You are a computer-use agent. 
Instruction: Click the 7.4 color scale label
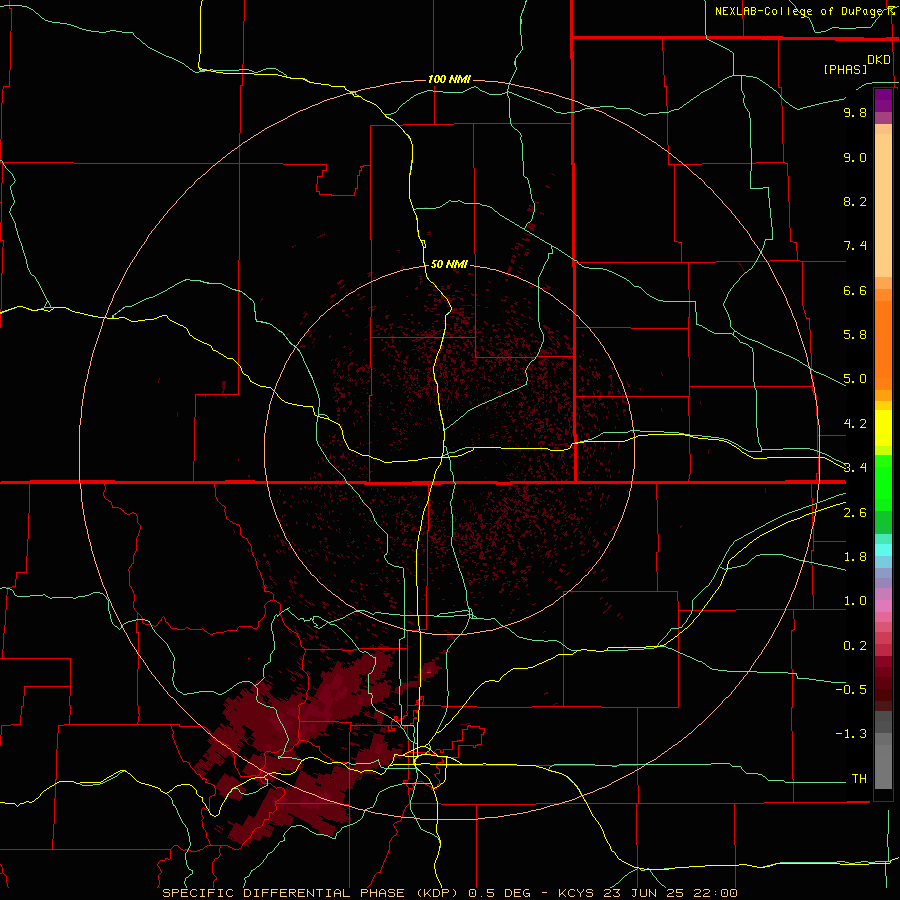(x=855, y=246)
